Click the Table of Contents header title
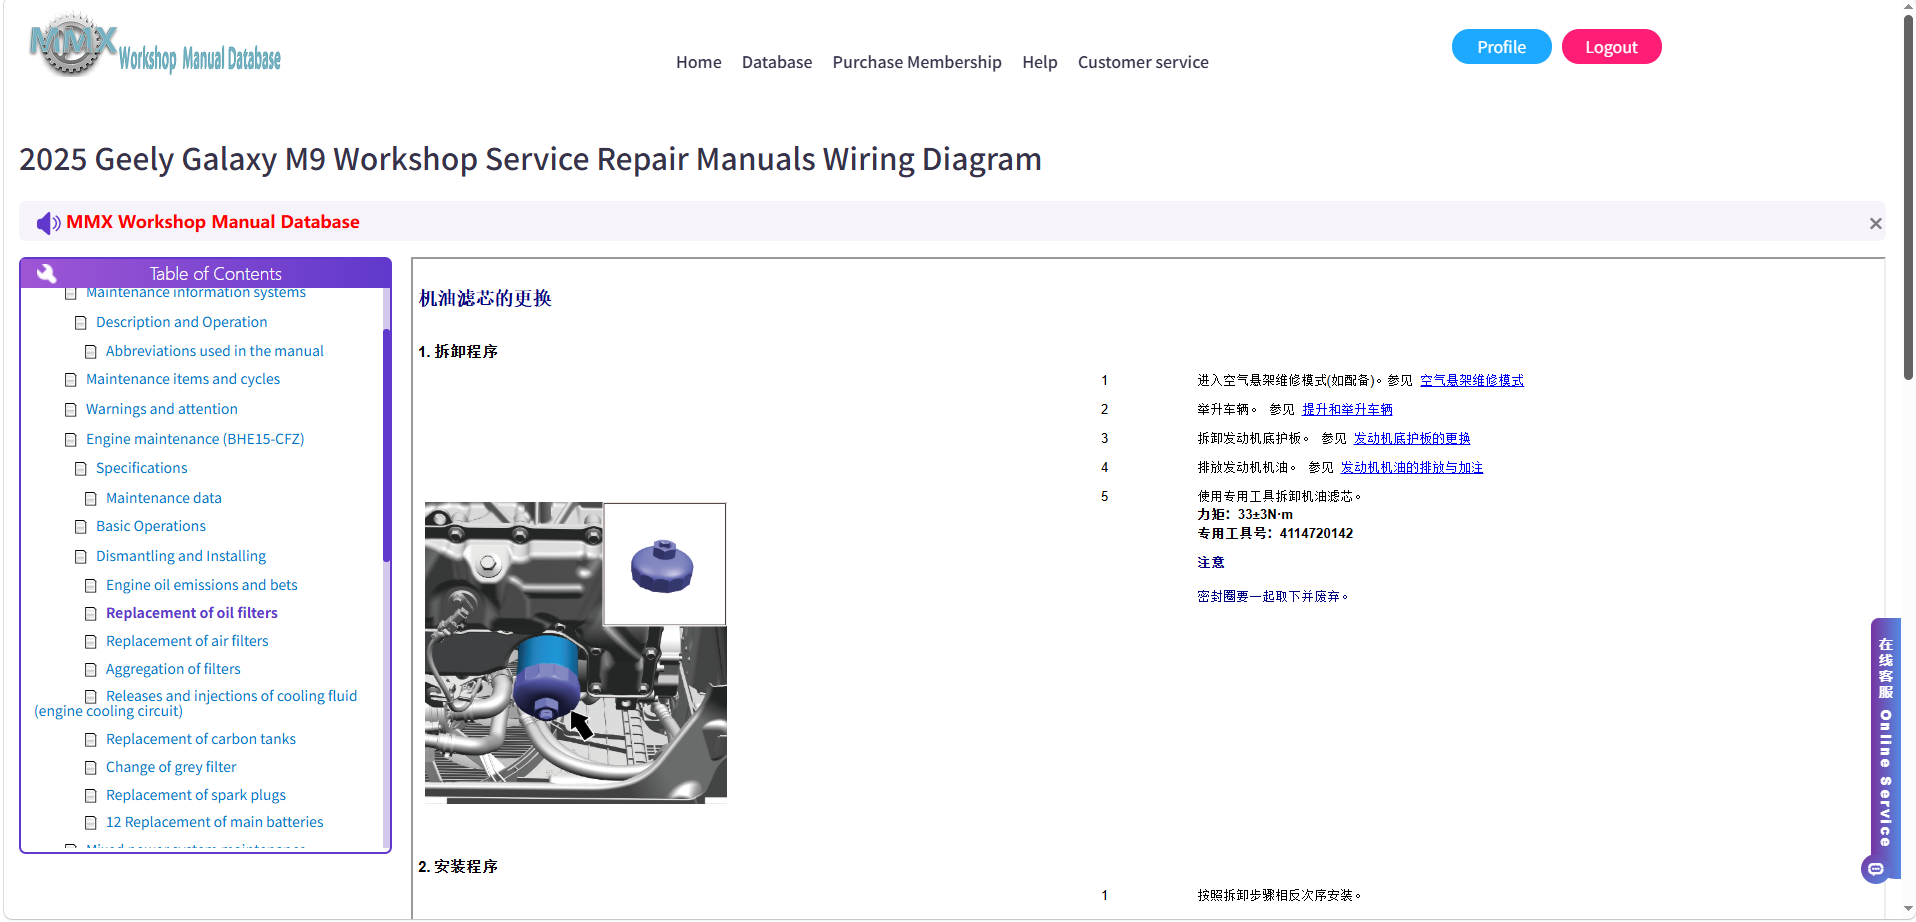This screenshot has width=1916, height=922. (215, 273)
